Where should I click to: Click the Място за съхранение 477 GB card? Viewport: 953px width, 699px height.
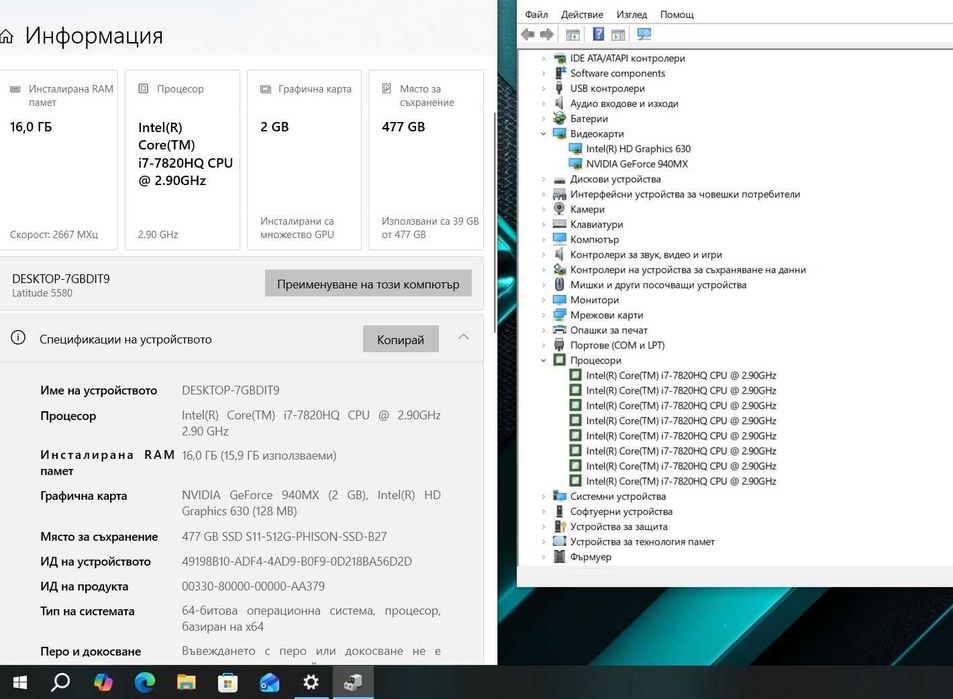pyautogui.click(x=426, y=160)
